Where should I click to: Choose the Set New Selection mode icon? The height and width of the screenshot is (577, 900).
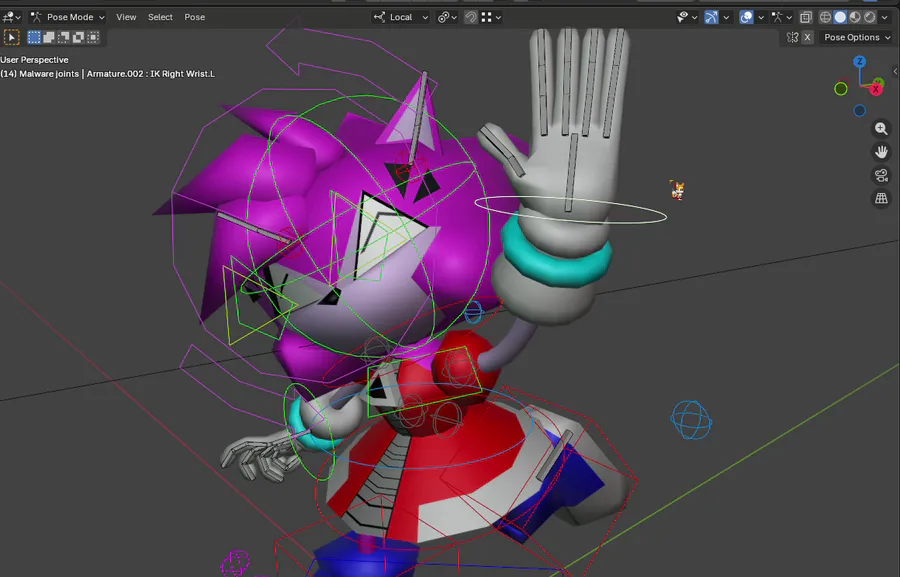pyautogui.click(x=34, y=37)
